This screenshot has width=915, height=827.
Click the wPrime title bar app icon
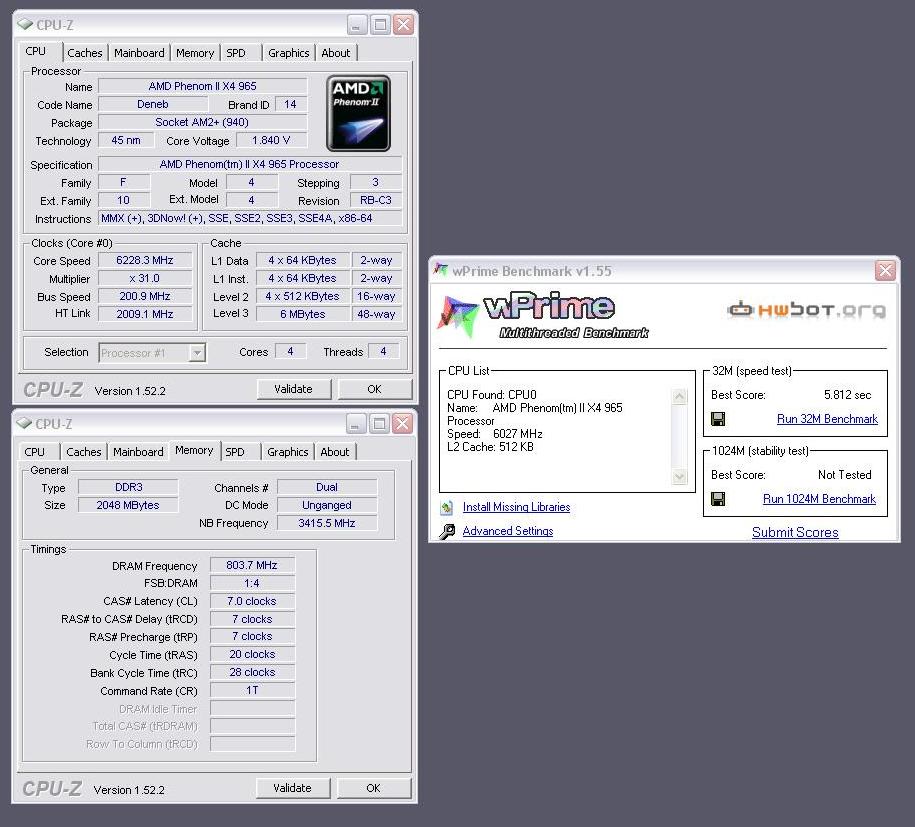[441, 270]
